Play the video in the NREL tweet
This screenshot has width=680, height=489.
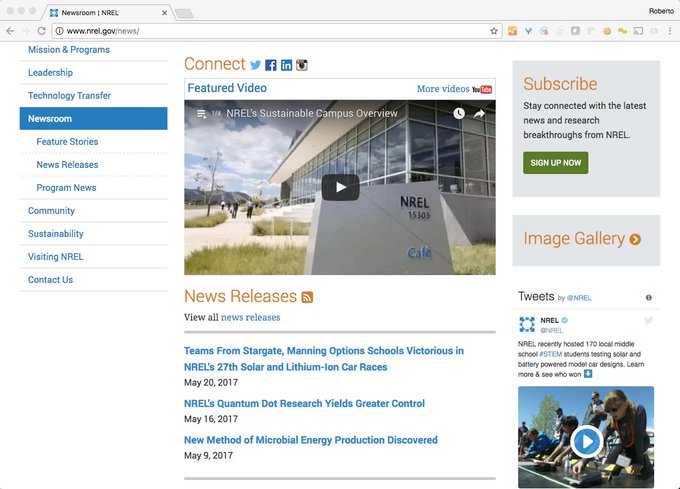586,441
